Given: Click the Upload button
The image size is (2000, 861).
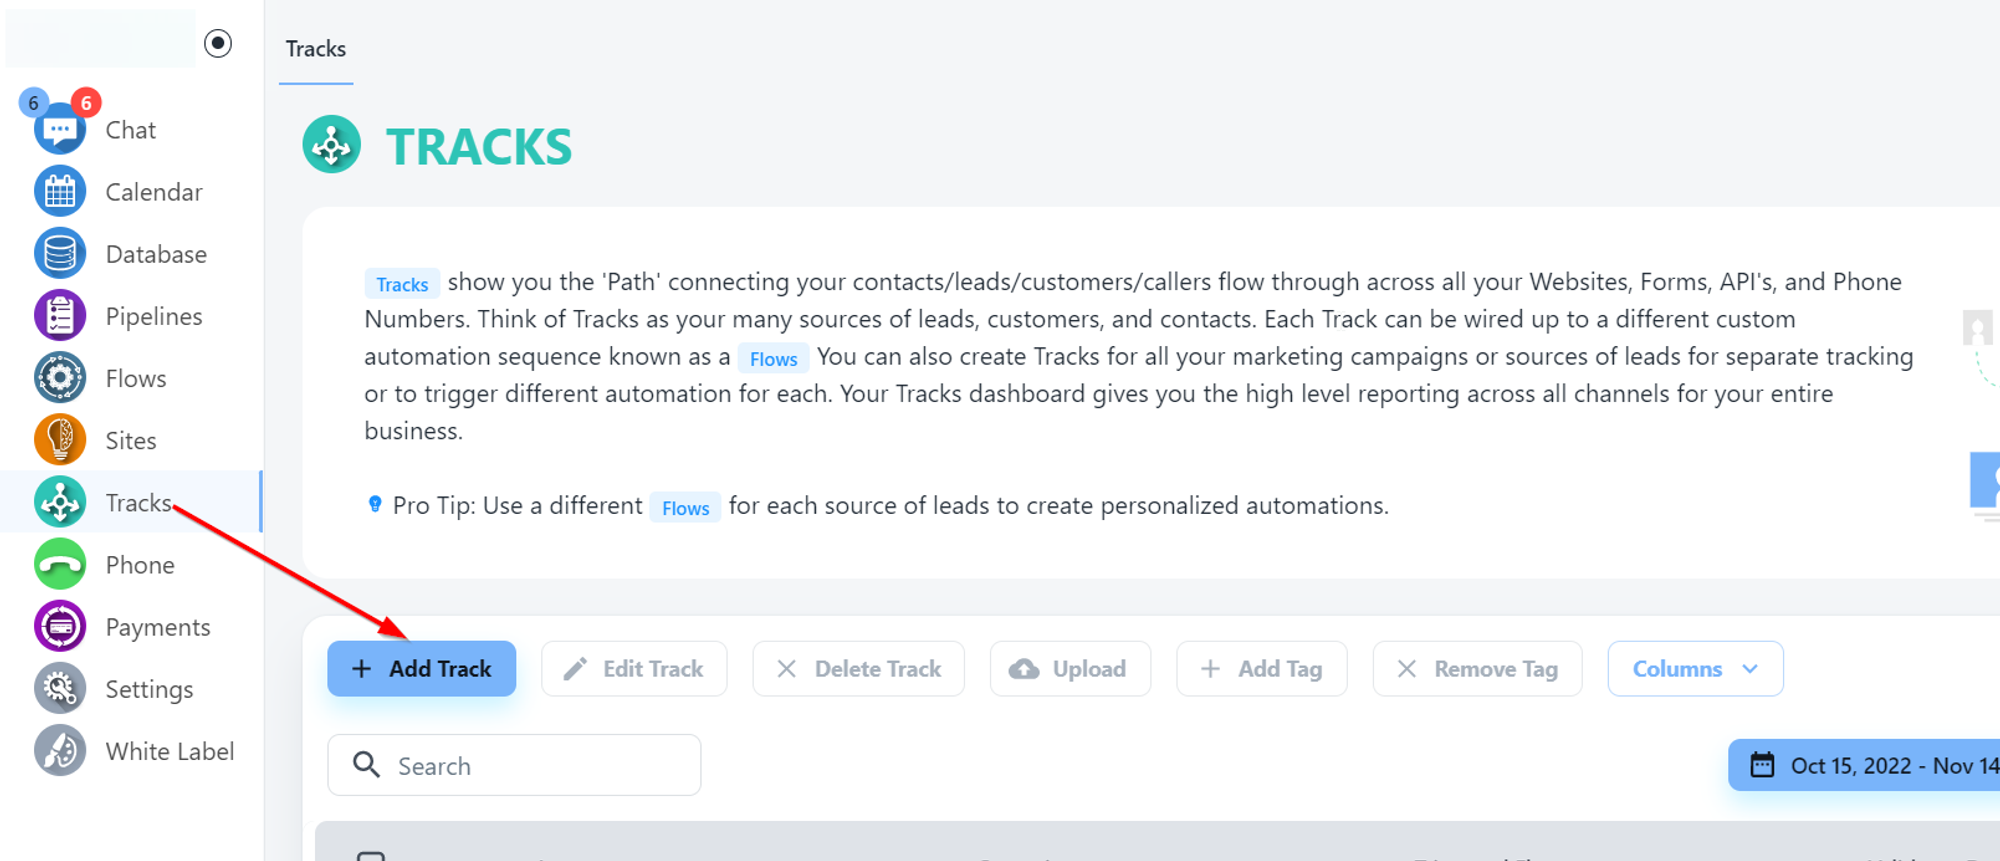Looking at the screenshot, I should click(1069, 669).
